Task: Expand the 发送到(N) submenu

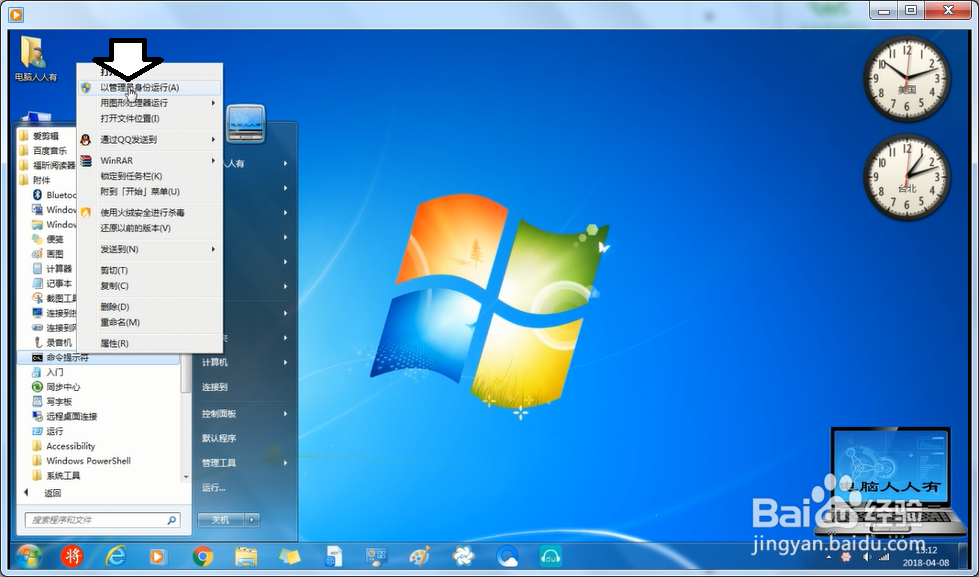Action: (149, 249)
